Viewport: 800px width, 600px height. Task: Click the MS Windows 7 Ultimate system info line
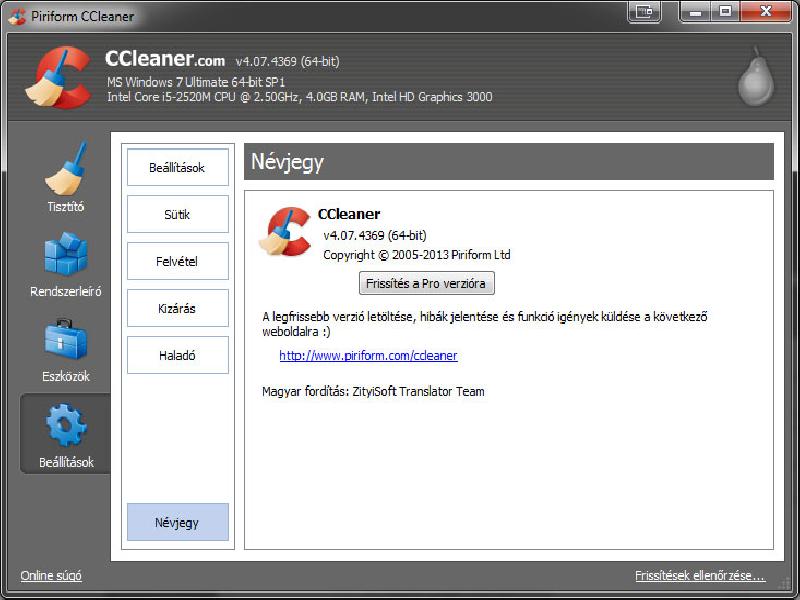[196, 82]
